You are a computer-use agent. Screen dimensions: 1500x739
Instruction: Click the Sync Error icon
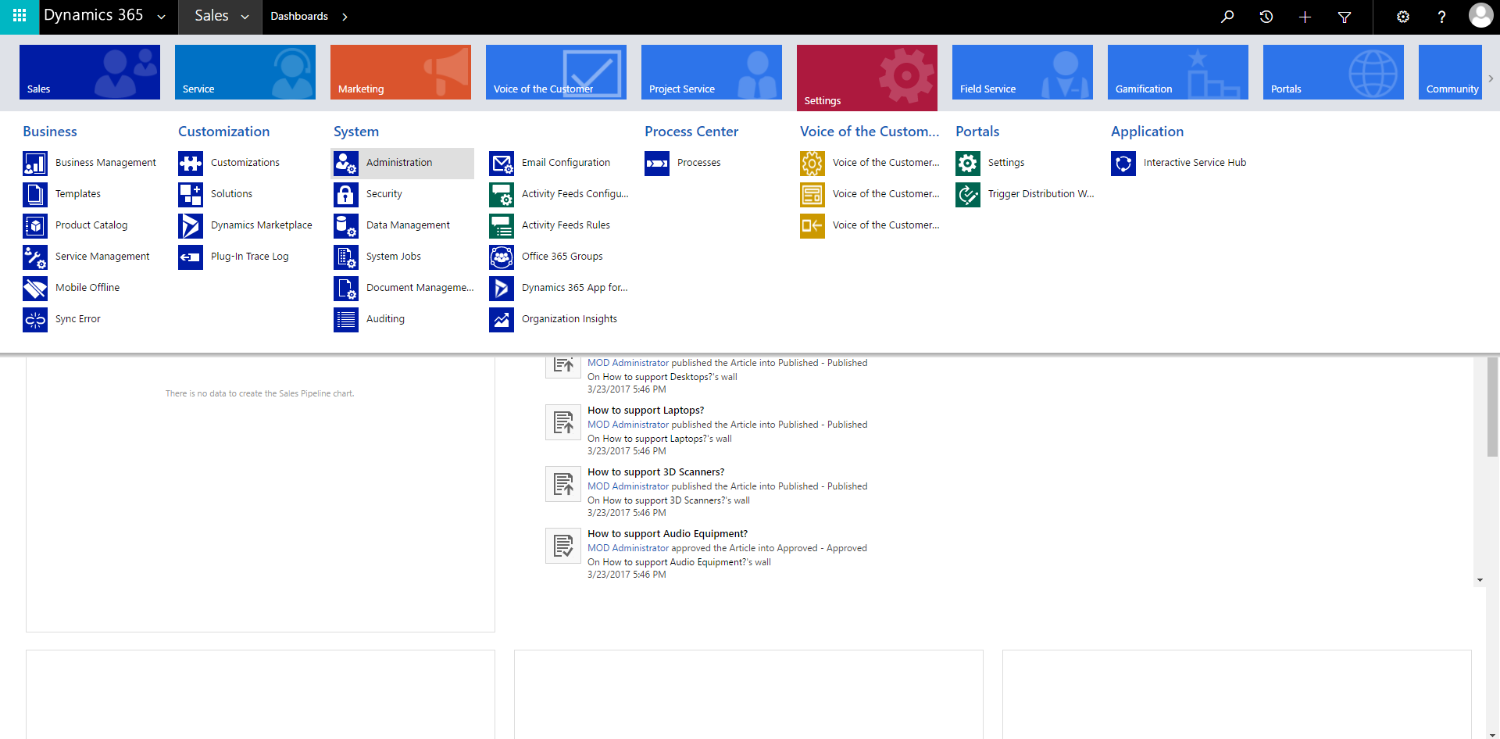(35, 319)
